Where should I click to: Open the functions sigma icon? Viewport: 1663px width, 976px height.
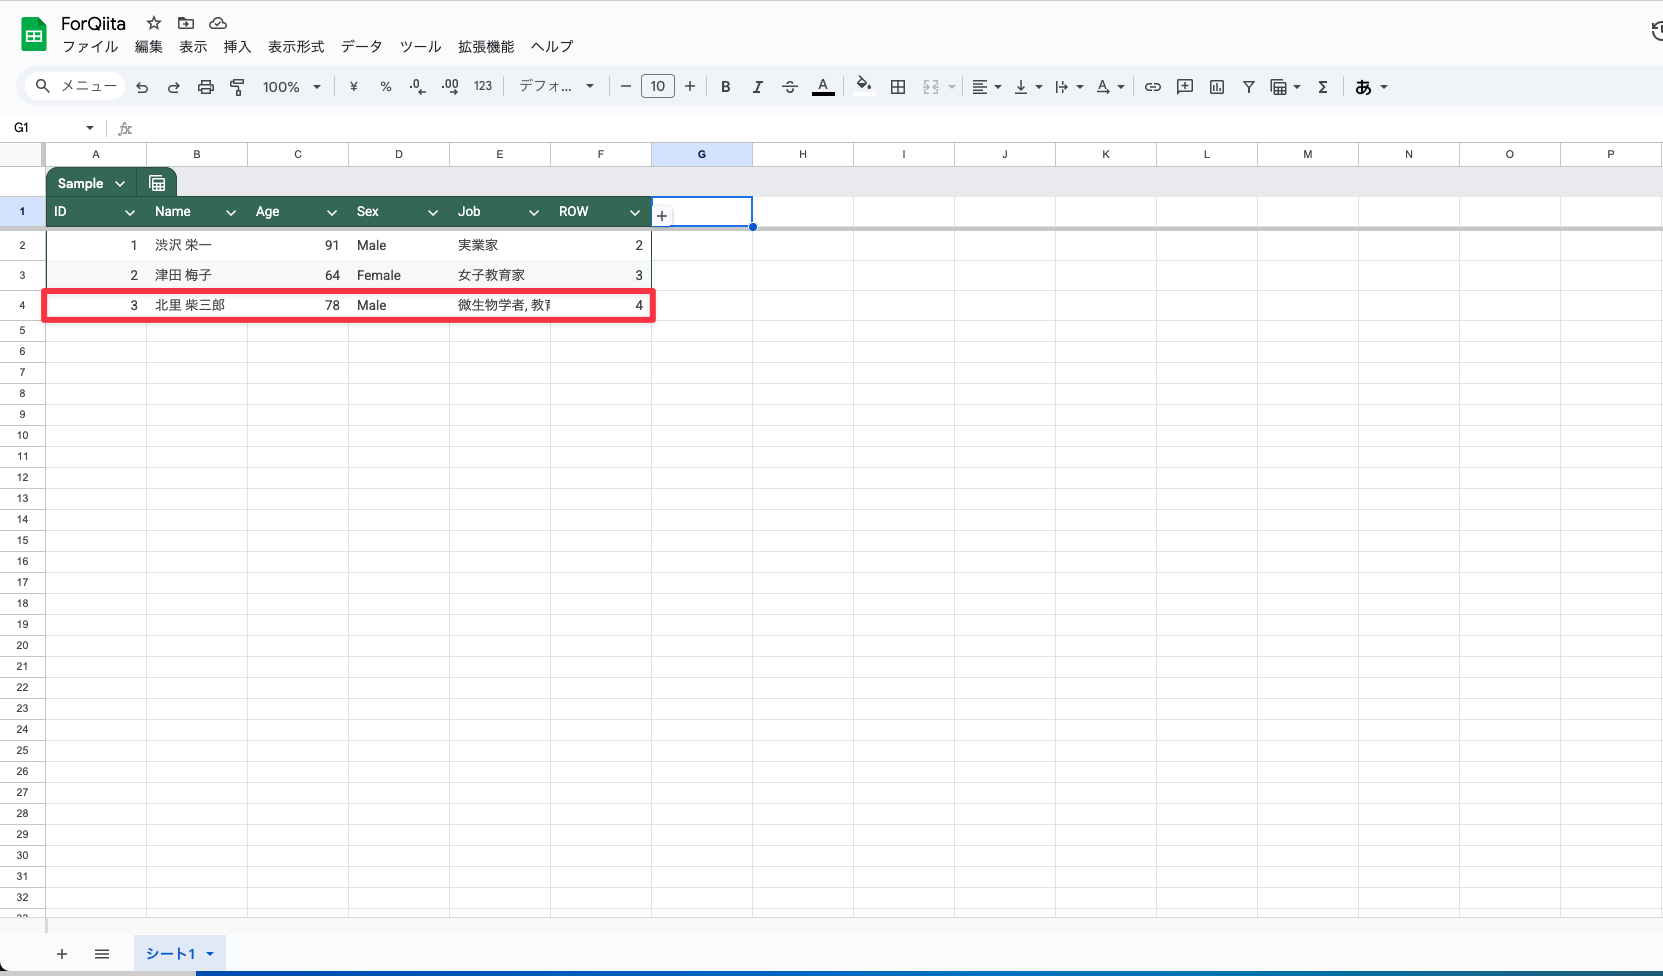click(1323, 87)
